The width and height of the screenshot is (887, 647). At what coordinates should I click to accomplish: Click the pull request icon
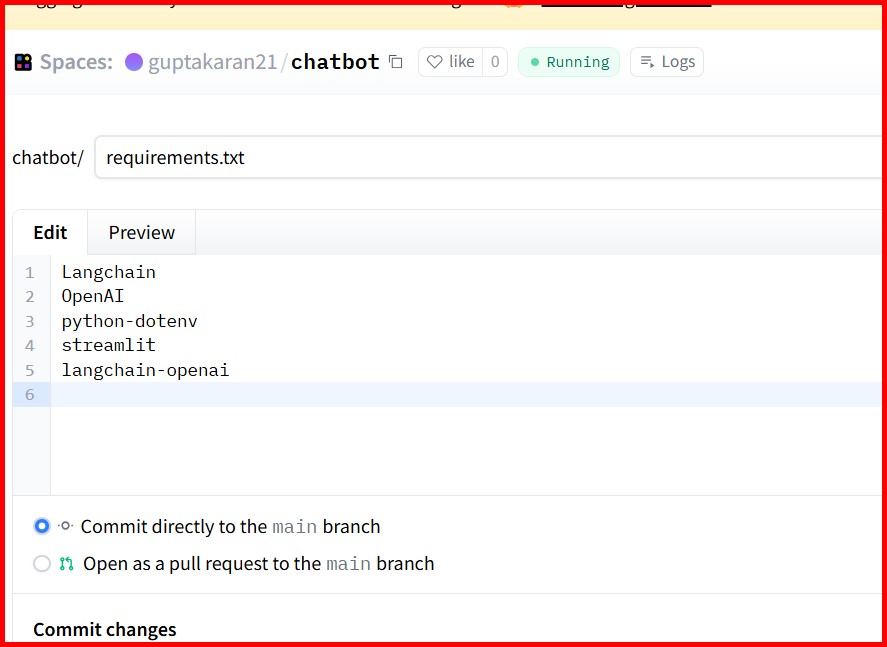click(x=67, y=563)
